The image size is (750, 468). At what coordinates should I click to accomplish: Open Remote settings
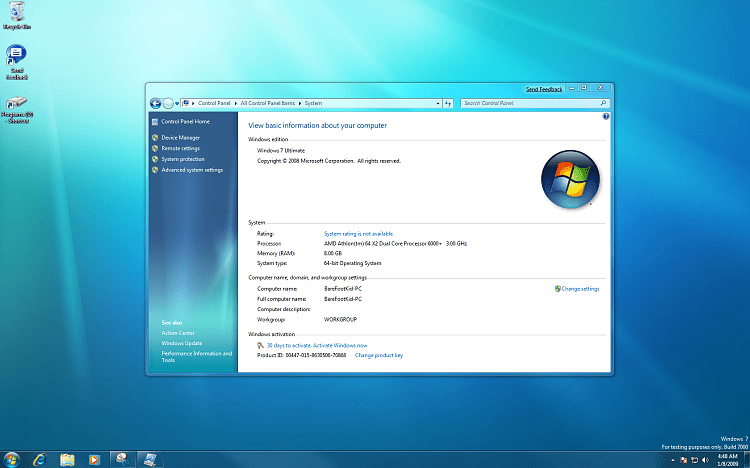pyautogui.click(x=180, y=148)
